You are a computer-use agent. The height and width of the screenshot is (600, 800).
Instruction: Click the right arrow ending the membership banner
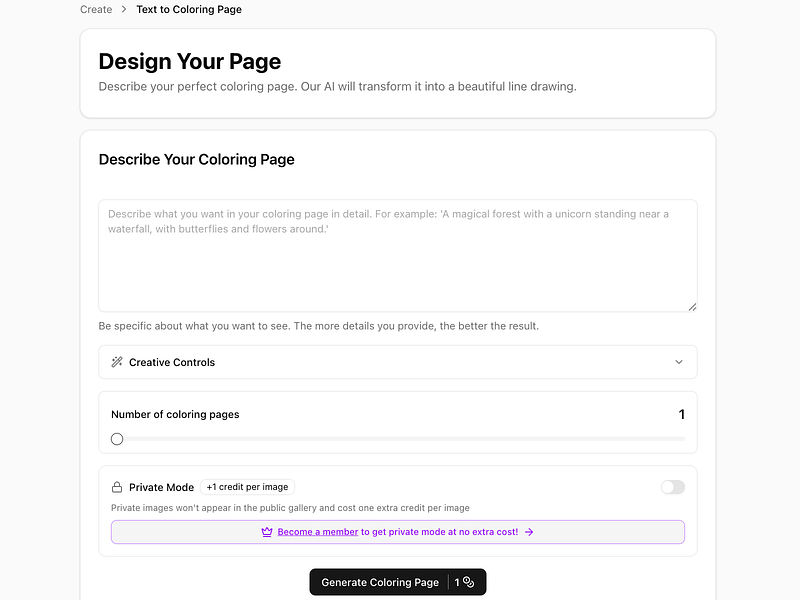click(x=529, y=532)
